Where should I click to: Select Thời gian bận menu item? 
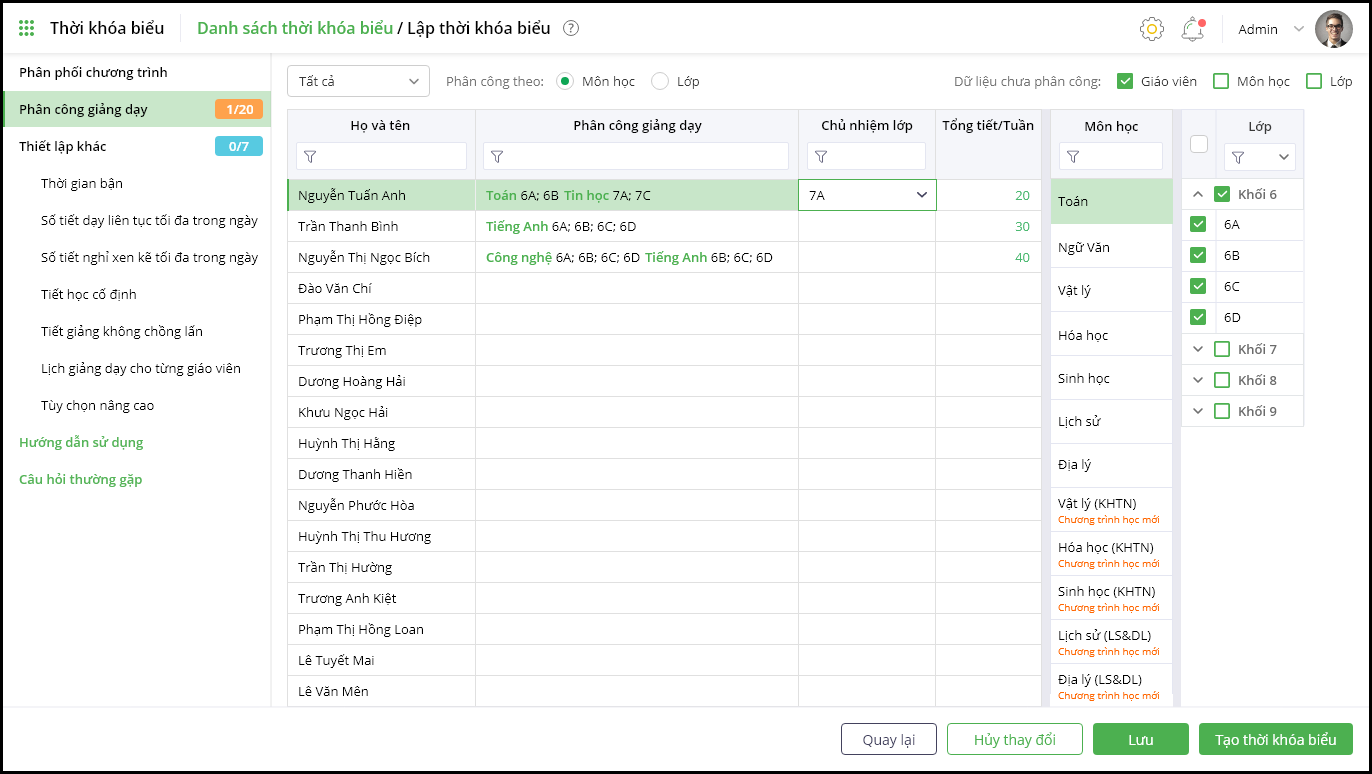tap(82, 183)
